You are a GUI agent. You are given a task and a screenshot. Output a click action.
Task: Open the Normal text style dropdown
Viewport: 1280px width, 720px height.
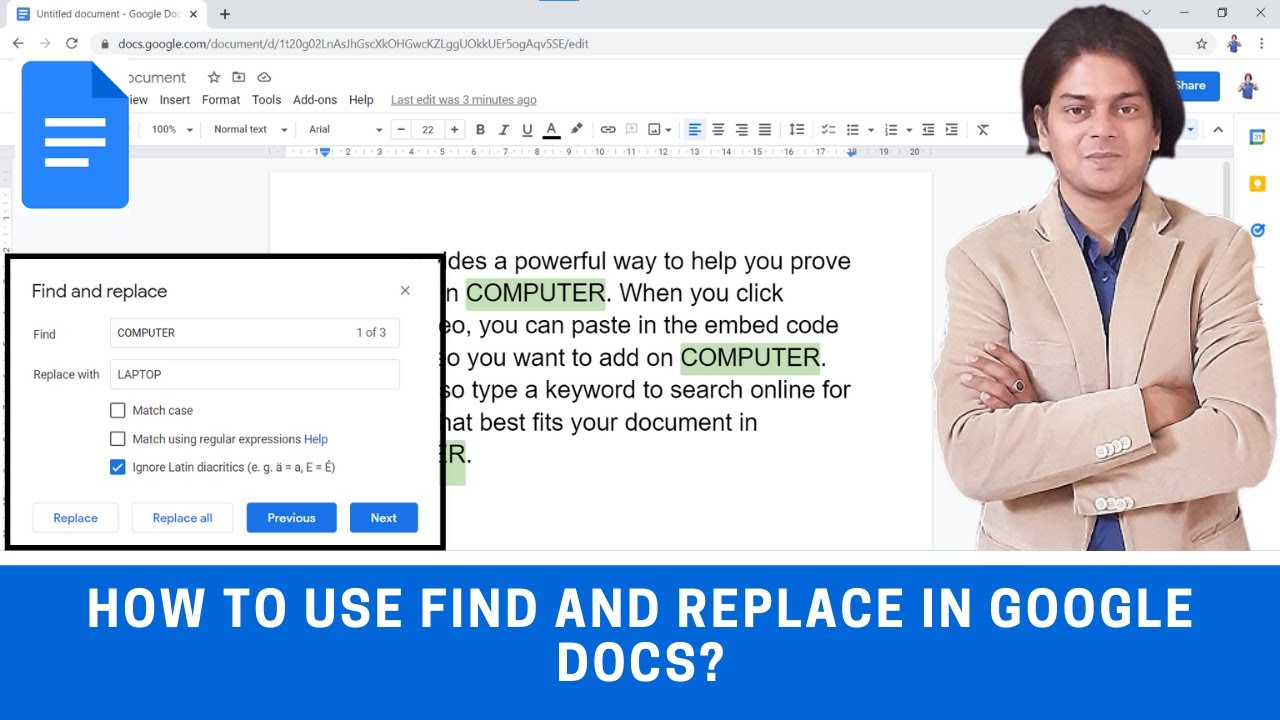pyautogui.click(x=250, y=129)
